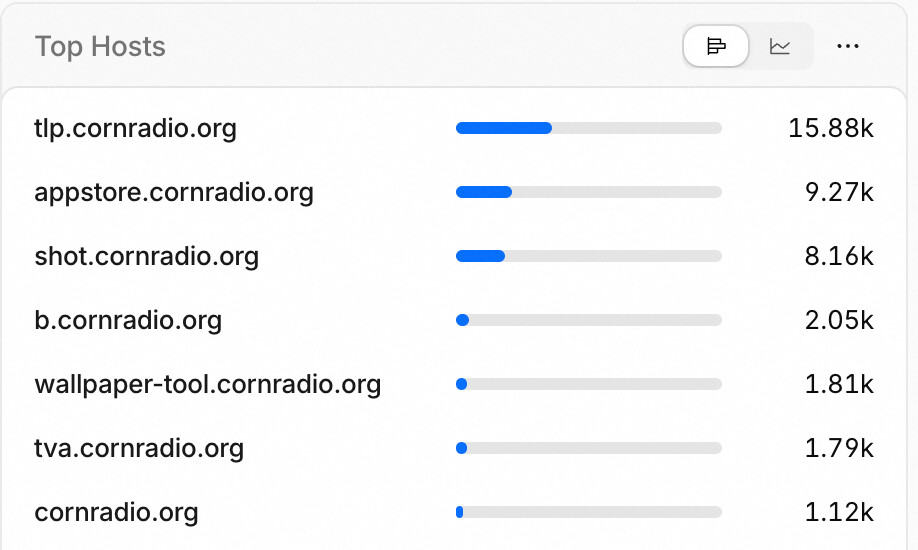Click the b.cornradio.org host
Image resolution: width=918 pixels, height=550 pixels.
[x=128, y=320]
